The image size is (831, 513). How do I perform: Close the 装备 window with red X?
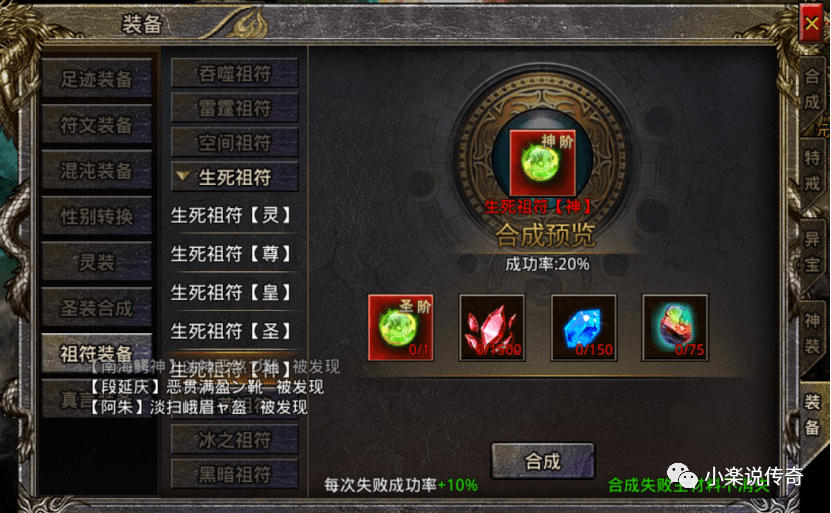tap(811, 23)
